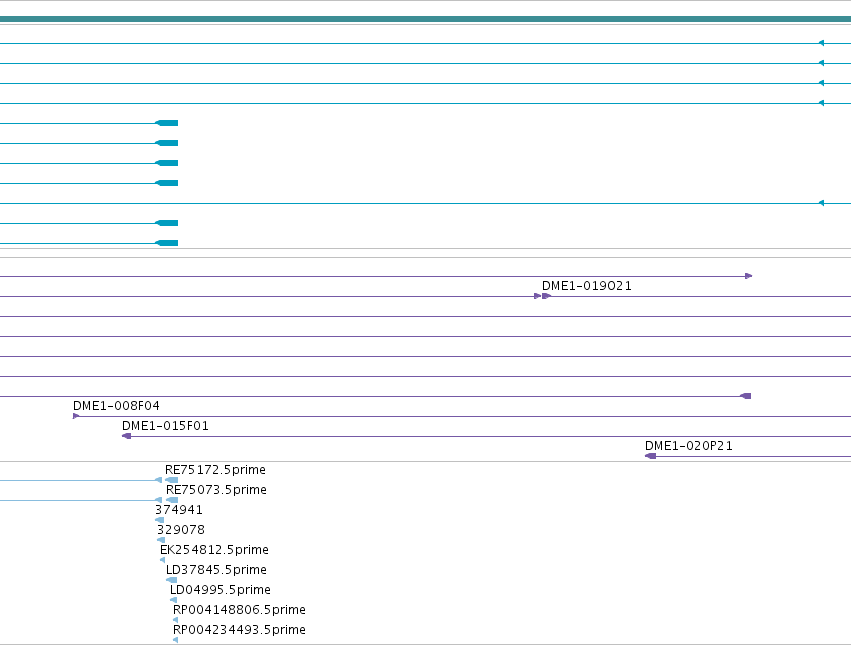The height and width of the screenshot is (645, 851).
Task: Click the teal bar at top of view
Action: coord(426,19)
